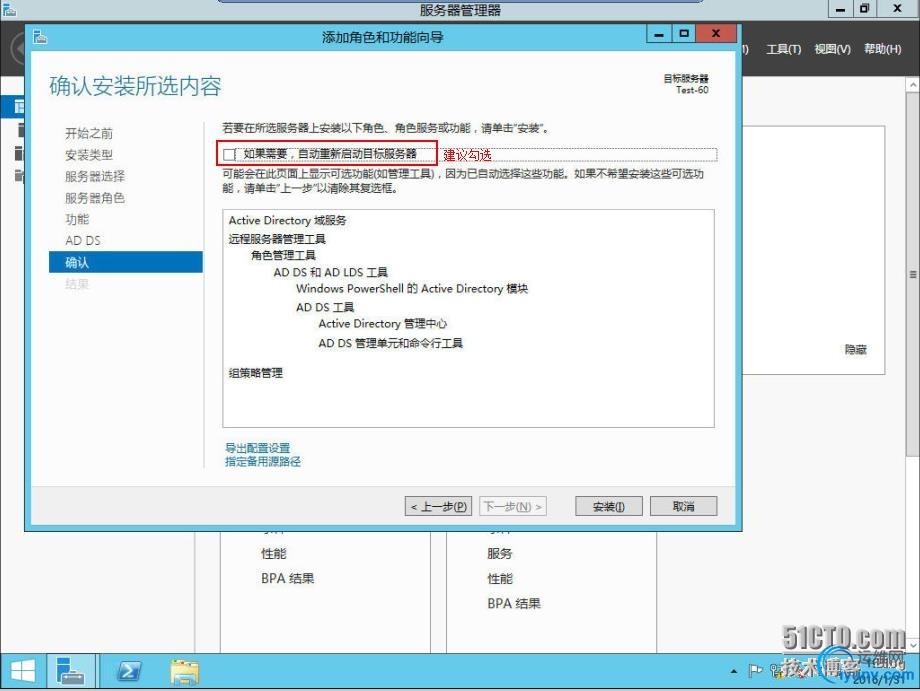Click file services sidebar icon in Server Manager
920x691 pixels.
[19, 175]
